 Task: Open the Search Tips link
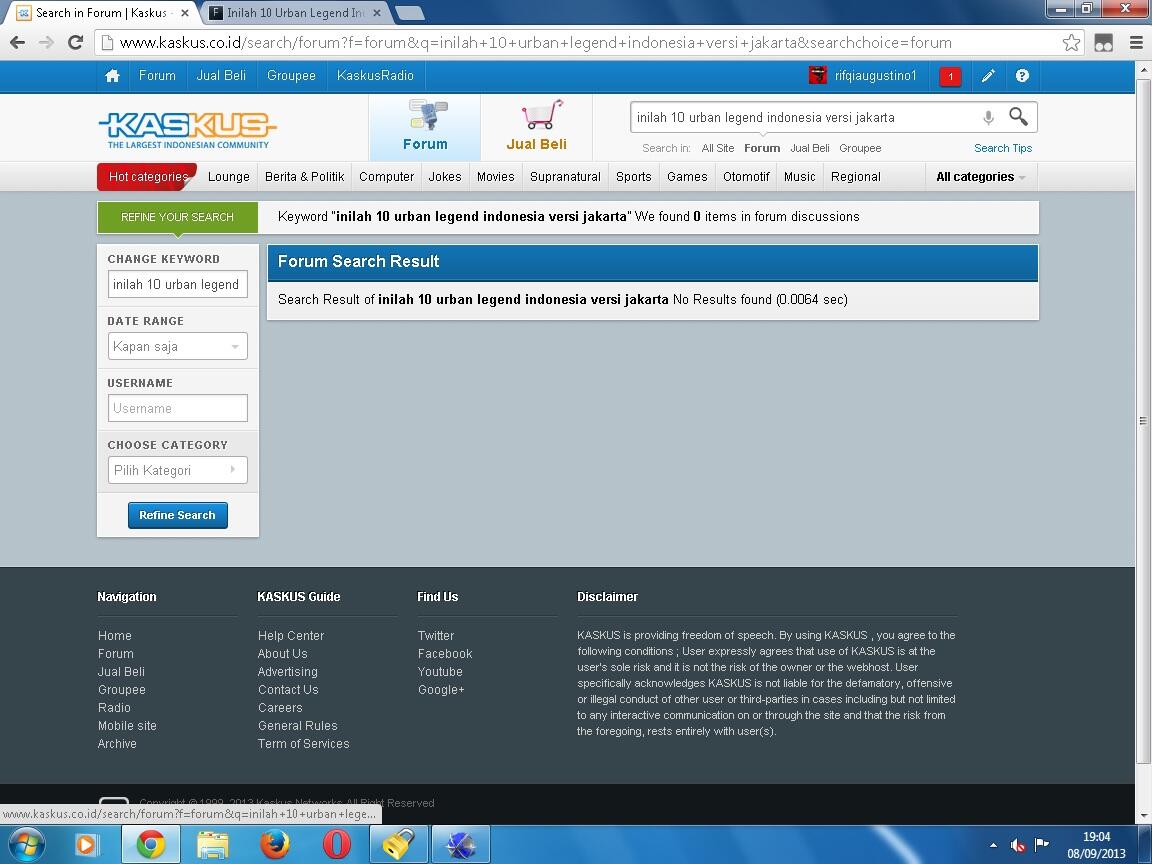[1003, 148]
